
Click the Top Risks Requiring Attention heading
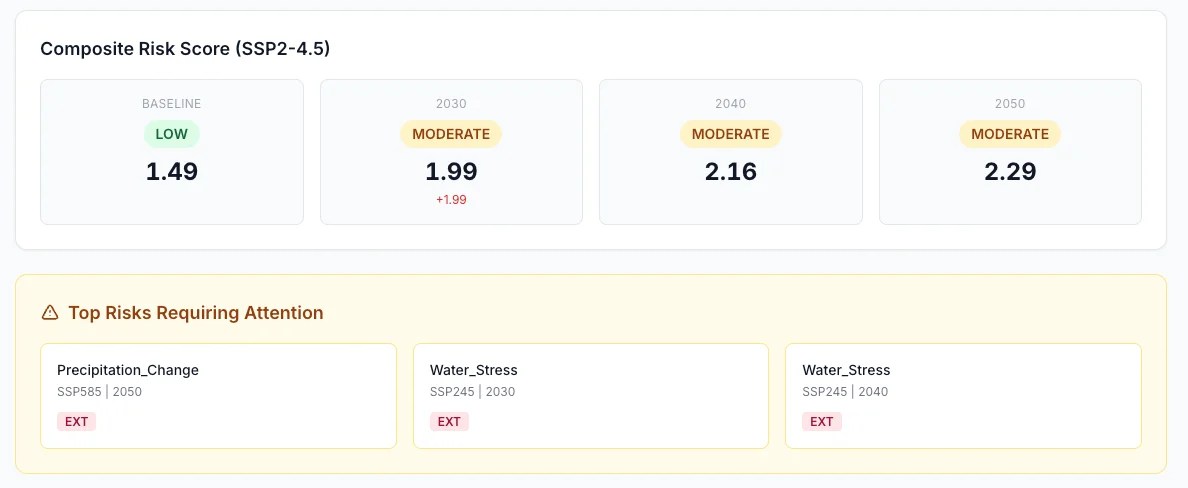(x=196, y=313)
